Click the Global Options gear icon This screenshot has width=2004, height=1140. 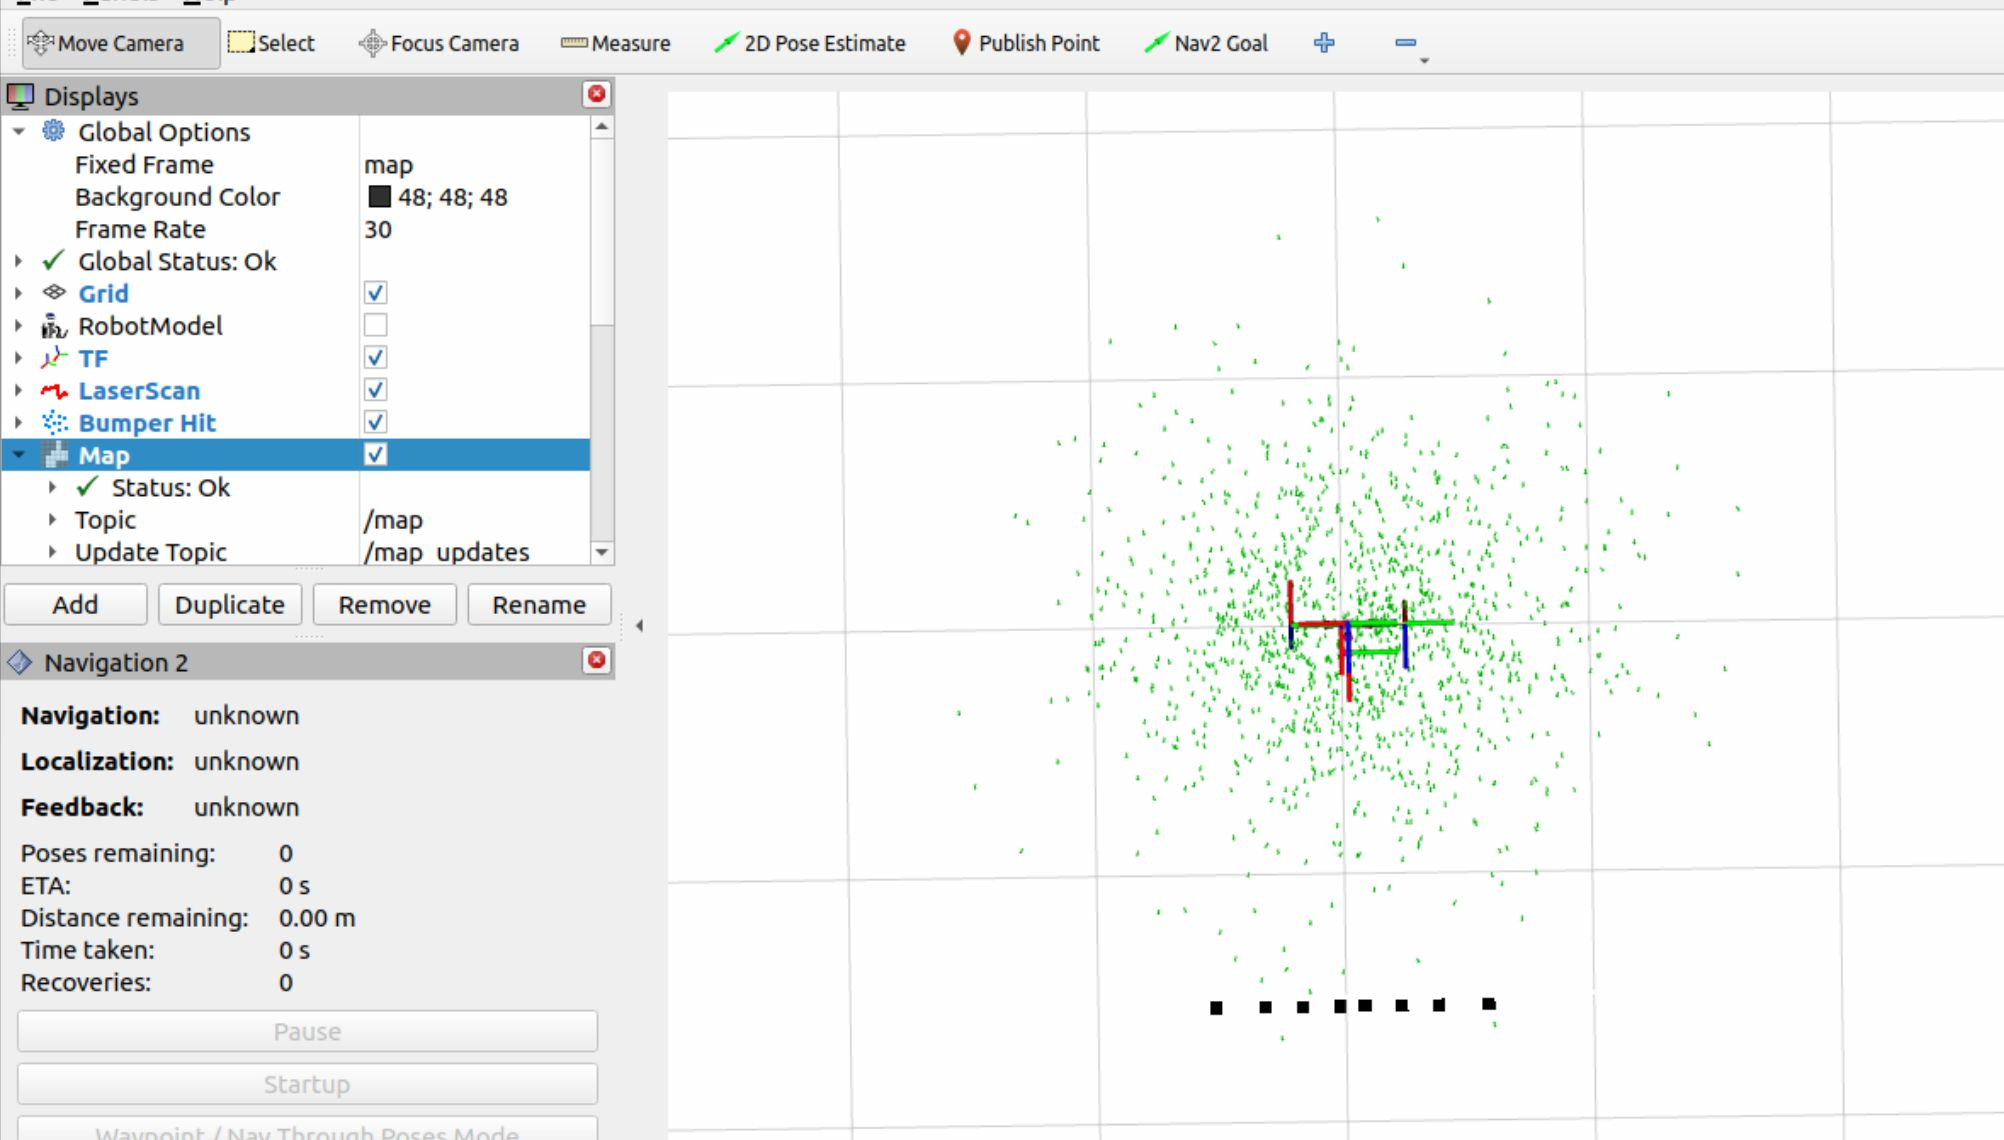54,131
